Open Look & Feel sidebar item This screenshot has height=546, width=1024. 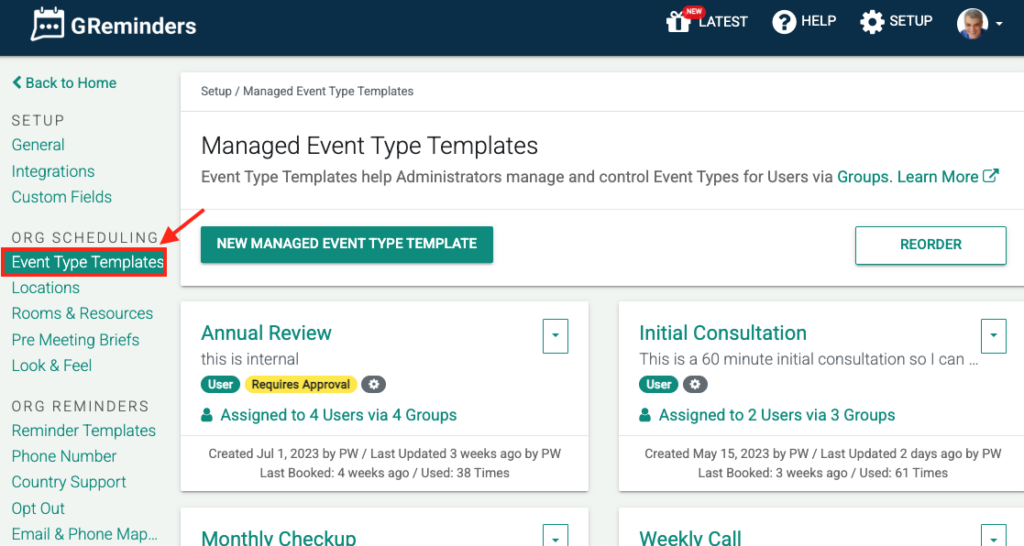pyautogui.click(x=52, y=365)
